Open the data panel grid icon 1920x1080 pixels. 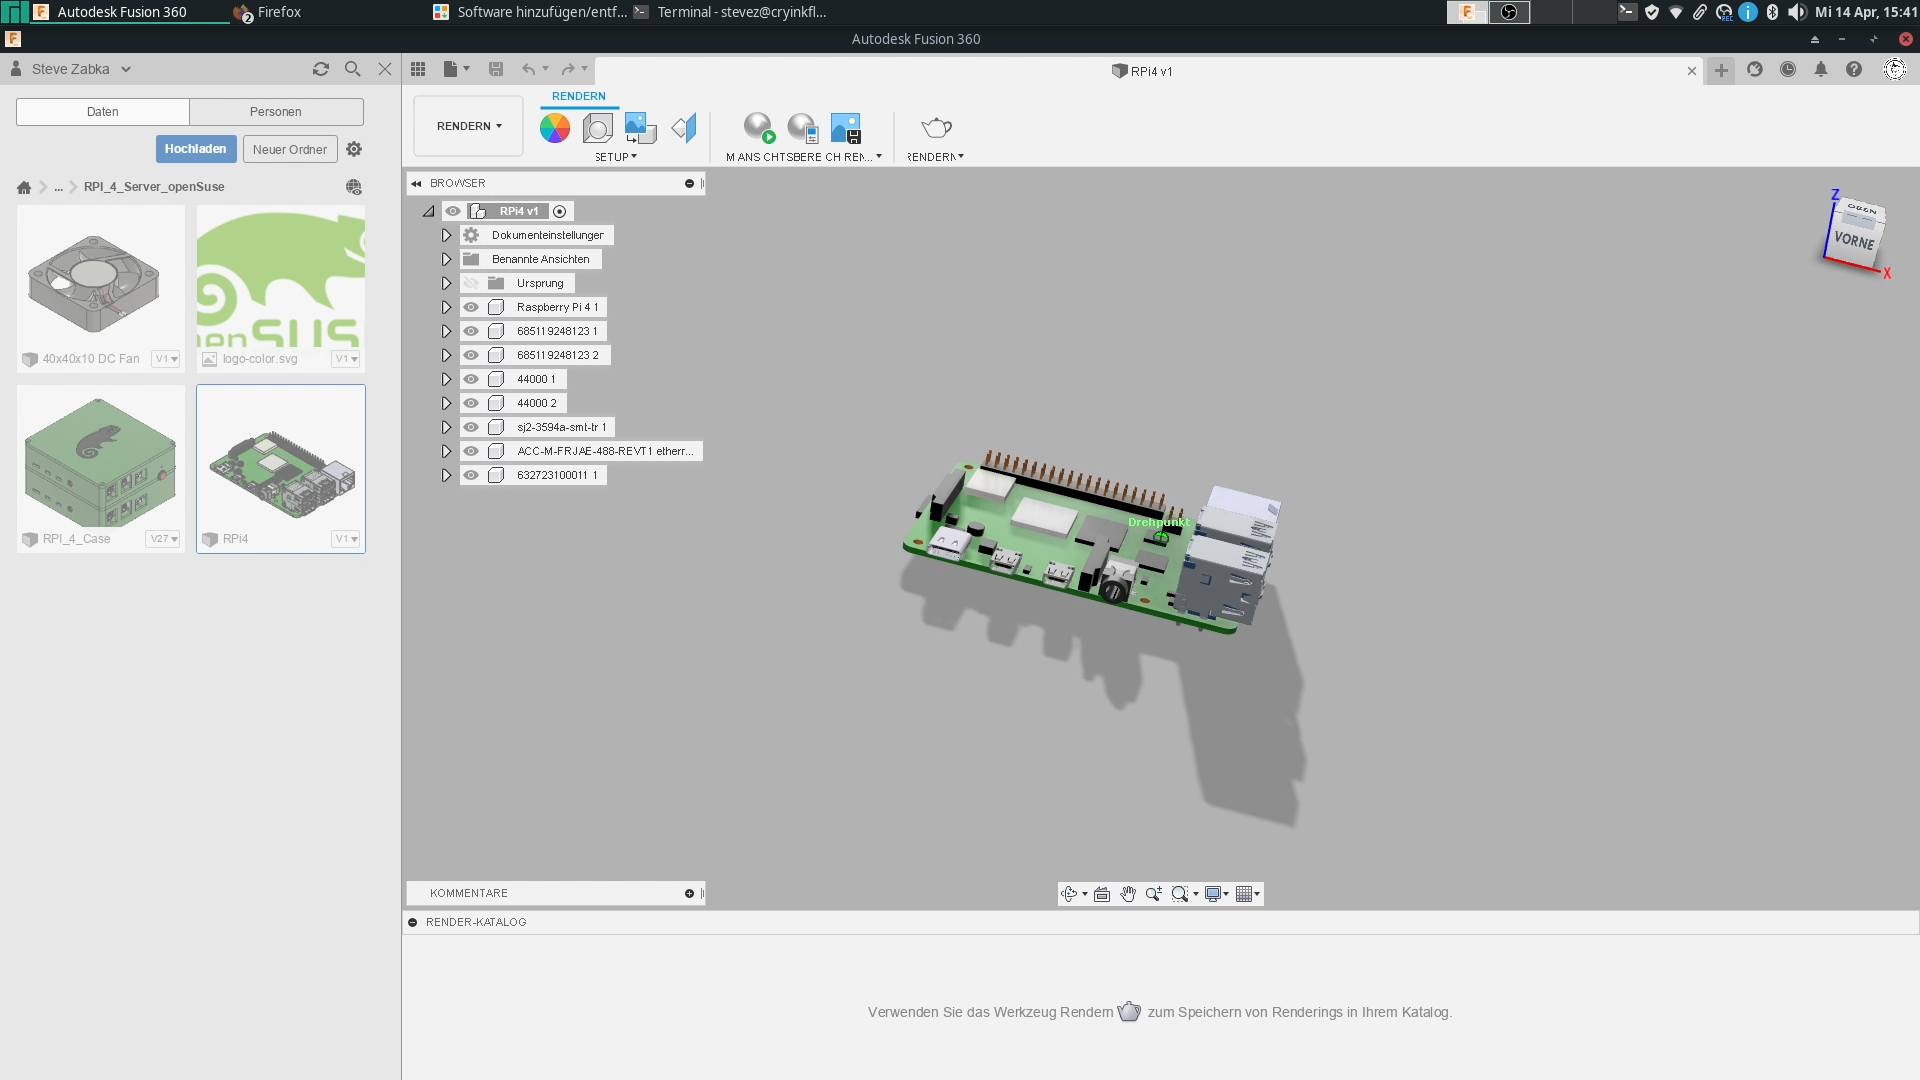[x=418, y=69]
